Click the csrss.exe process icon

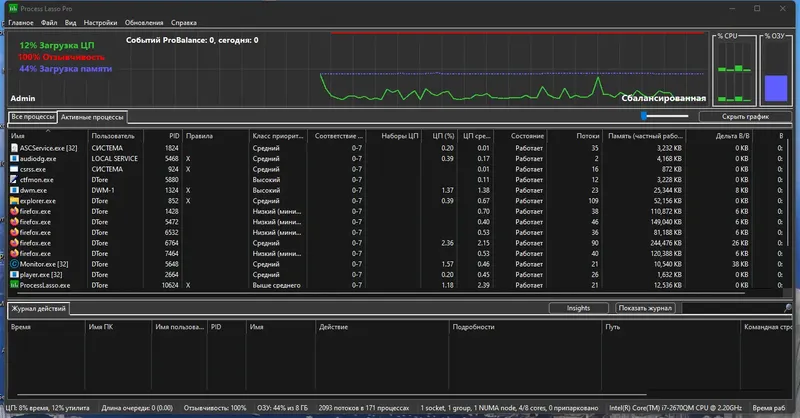pyautogui.click(x=14, y=169)
